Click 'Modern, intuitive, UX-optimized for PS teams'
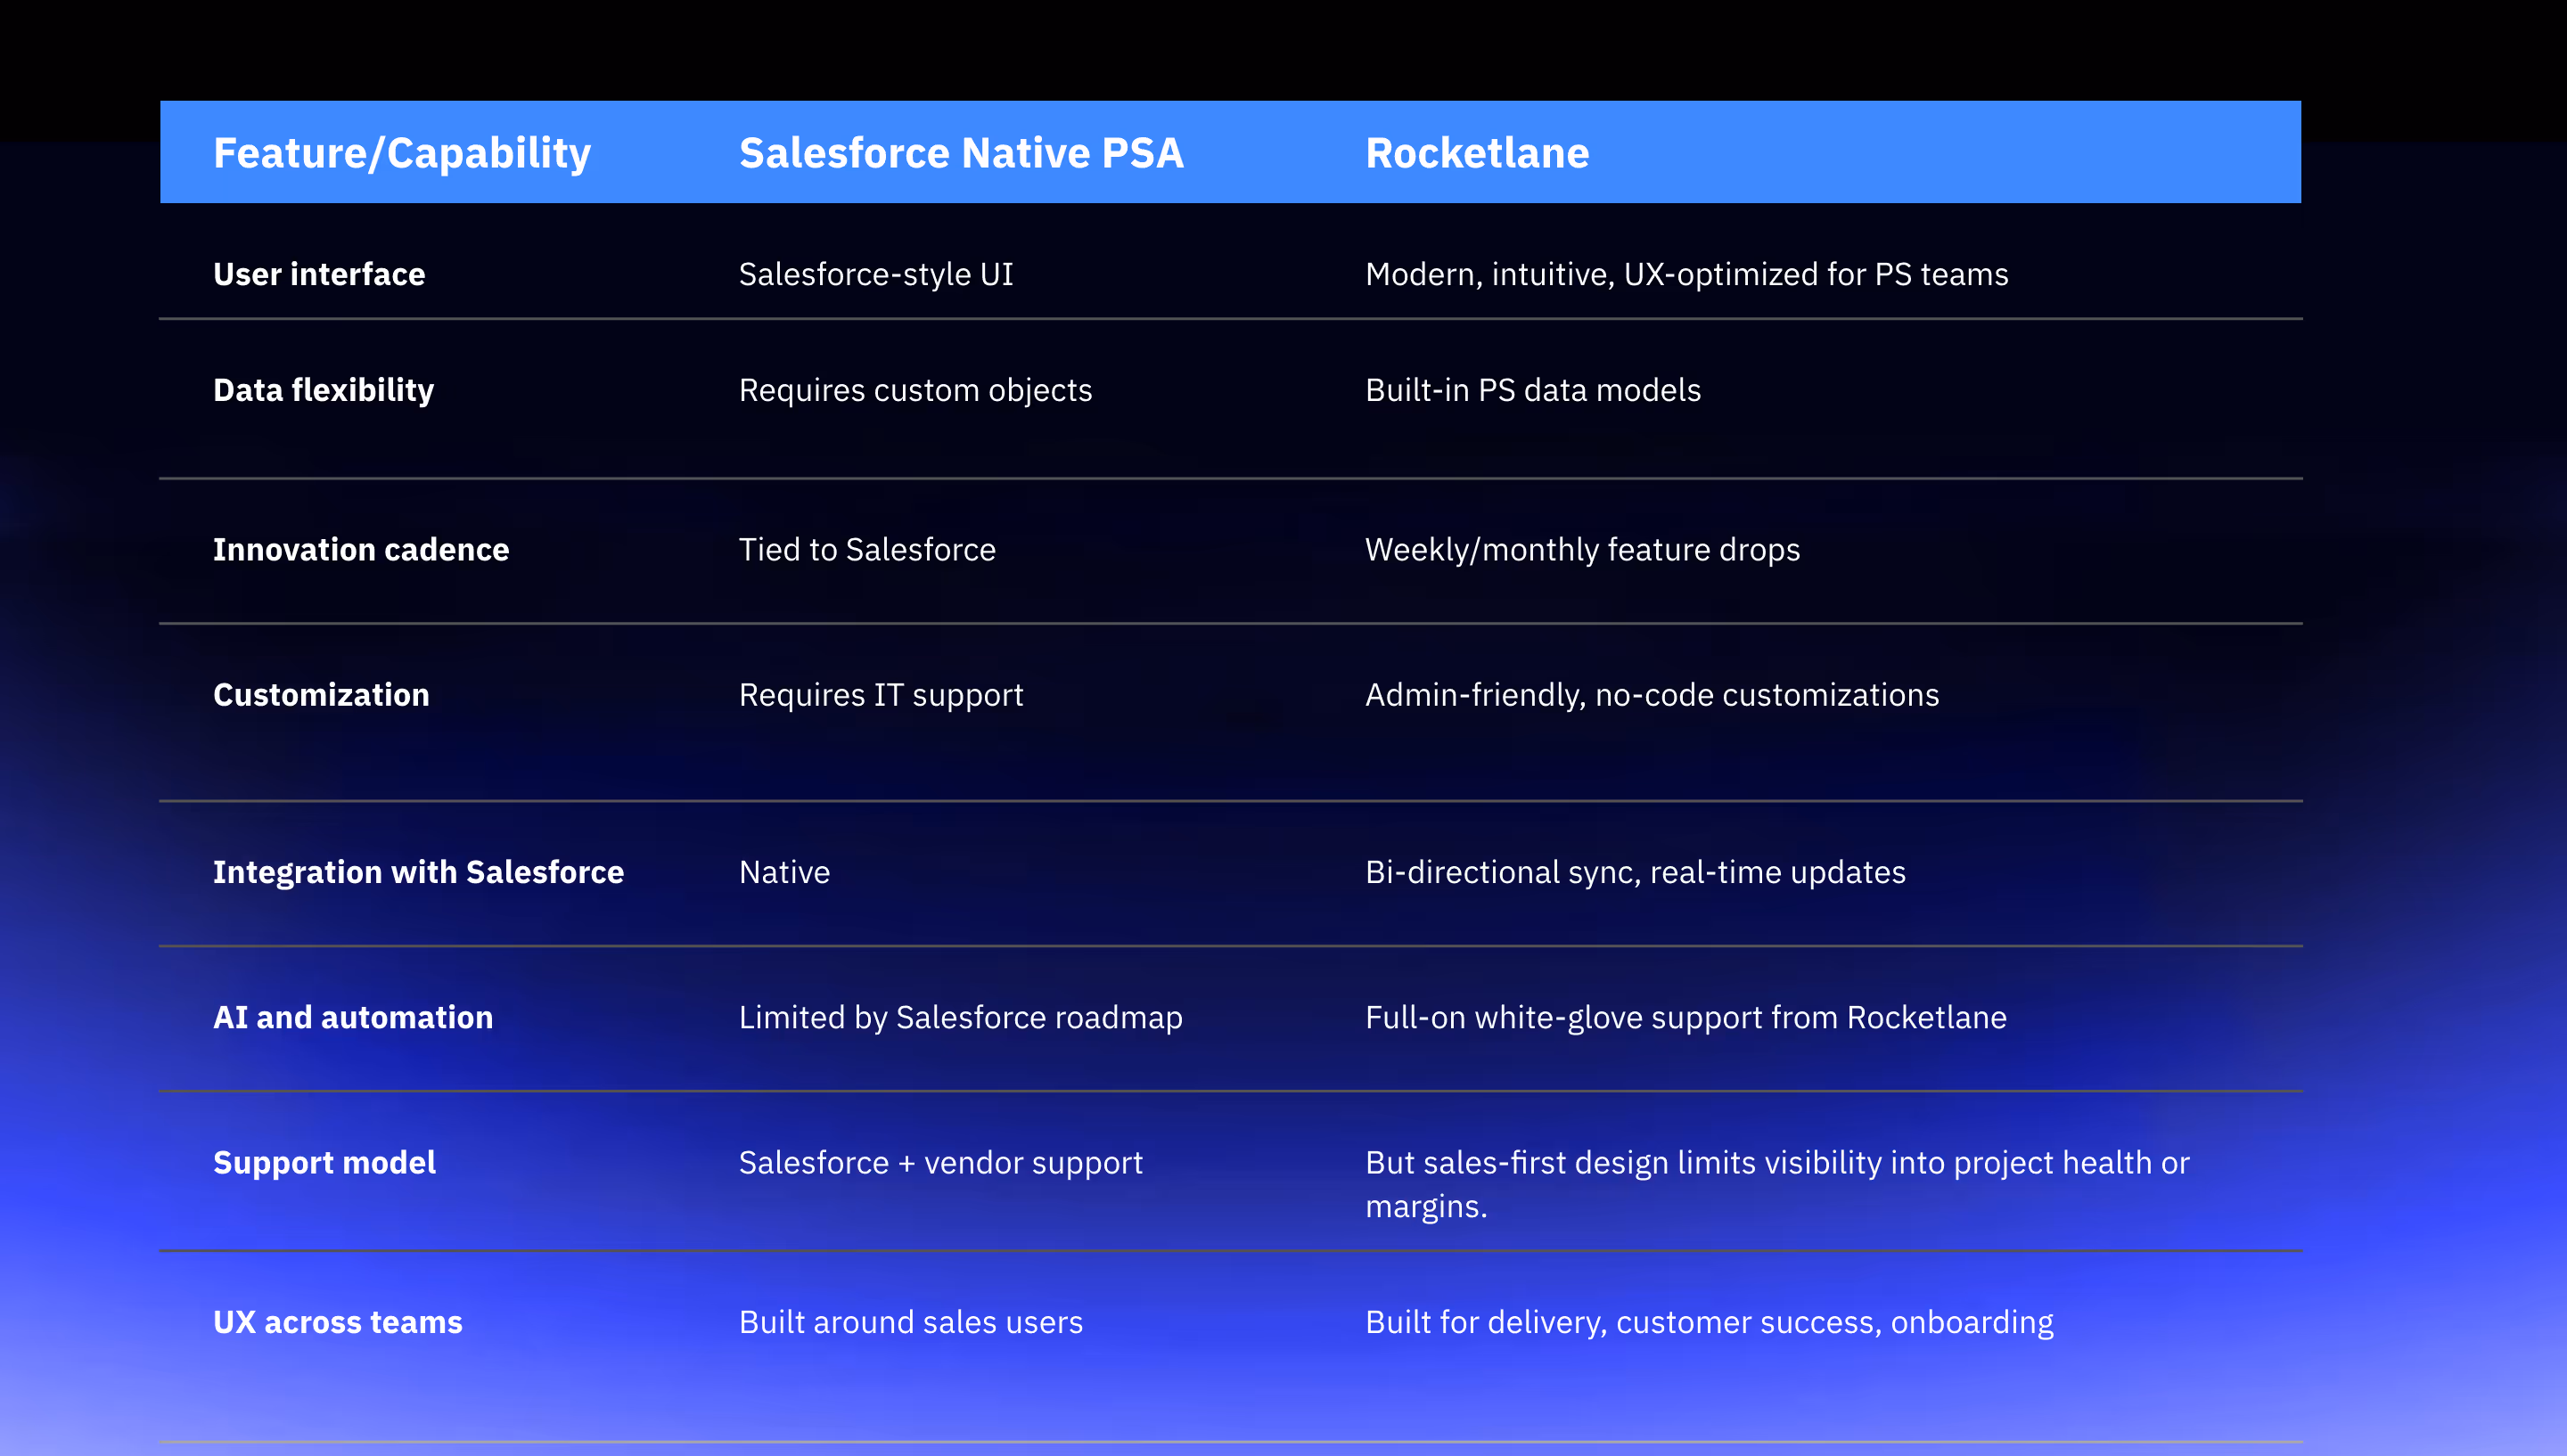 pyautogui.click(x=1686, y=274)
